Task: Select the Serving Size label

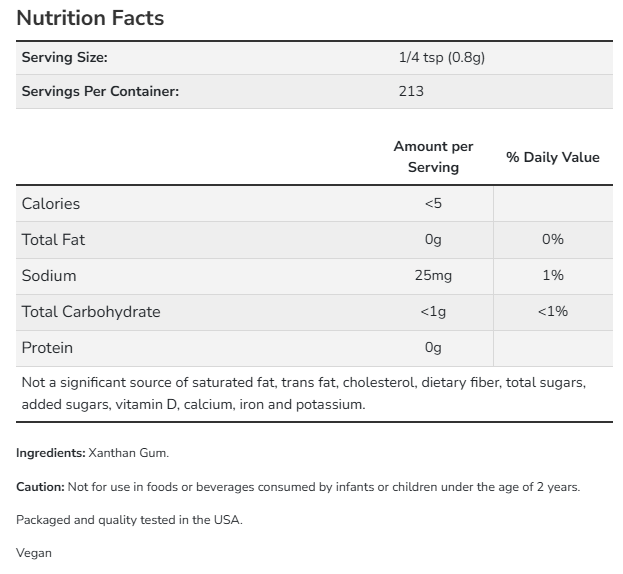Action: coord(64,58)
